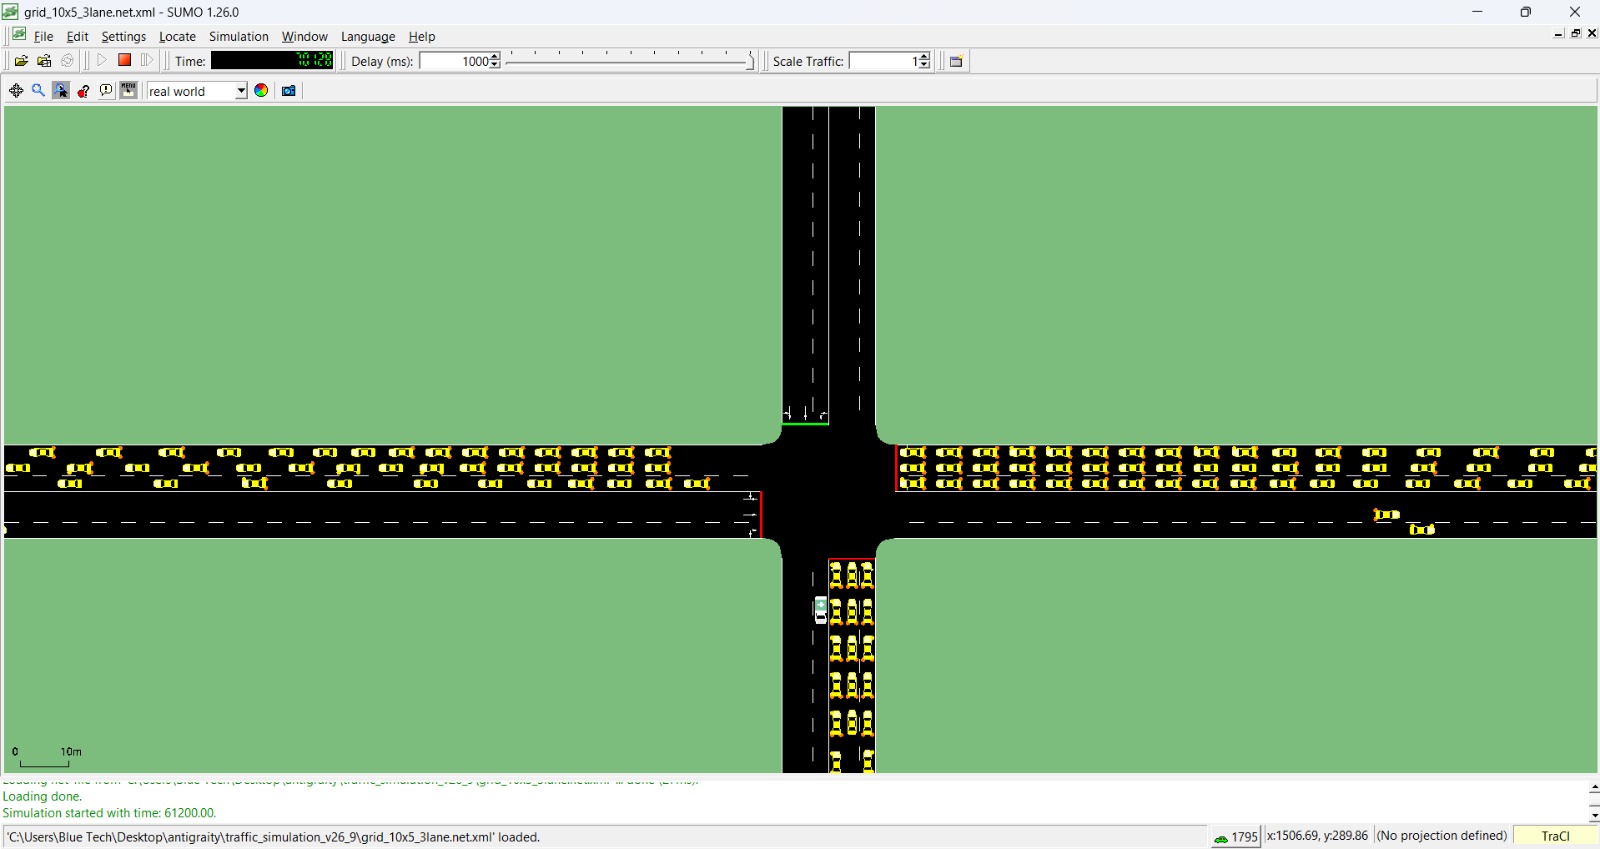Open a simulation file via toolbar icon
Screen dimensions: 1600x849
[x=21, y=61]
